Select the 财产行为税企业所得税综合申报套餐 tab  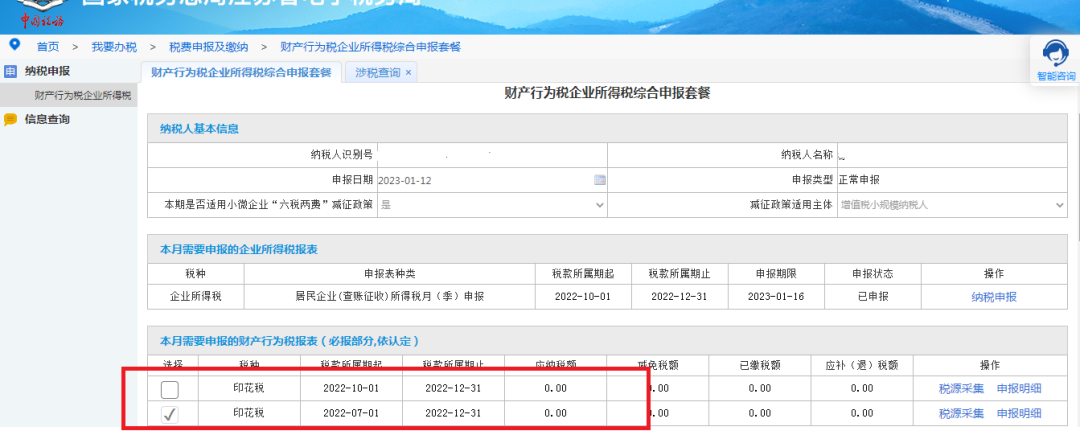point(241,73)
